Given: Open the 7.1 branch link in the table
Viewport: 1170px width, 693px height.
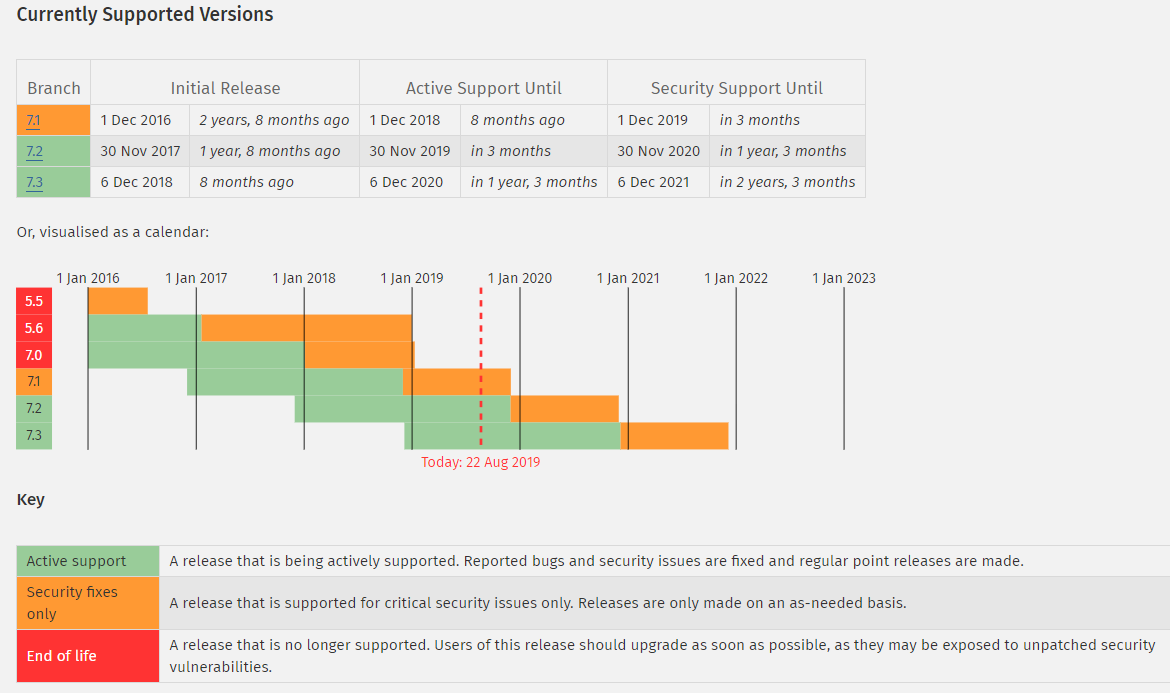Looking at the screenshot, I should [34, 120].
